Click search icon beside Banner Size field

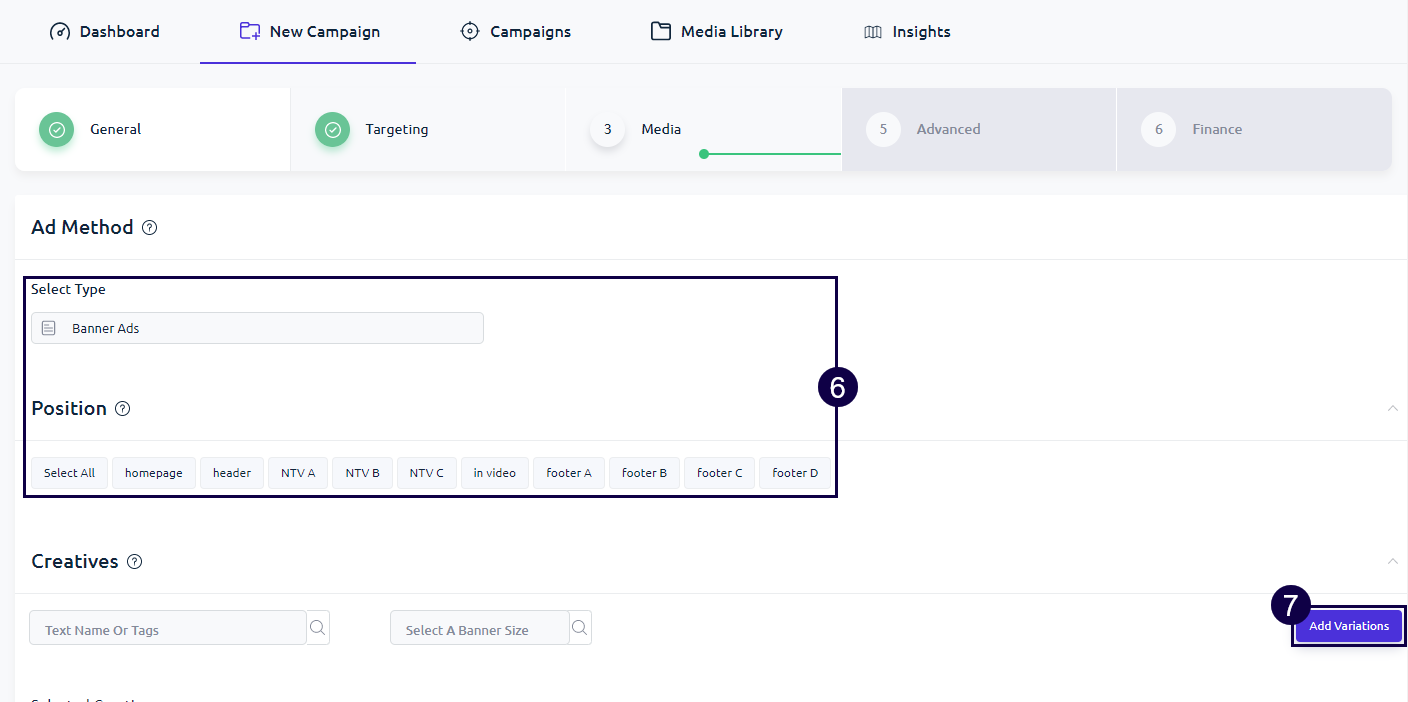(x=580, y=628)
